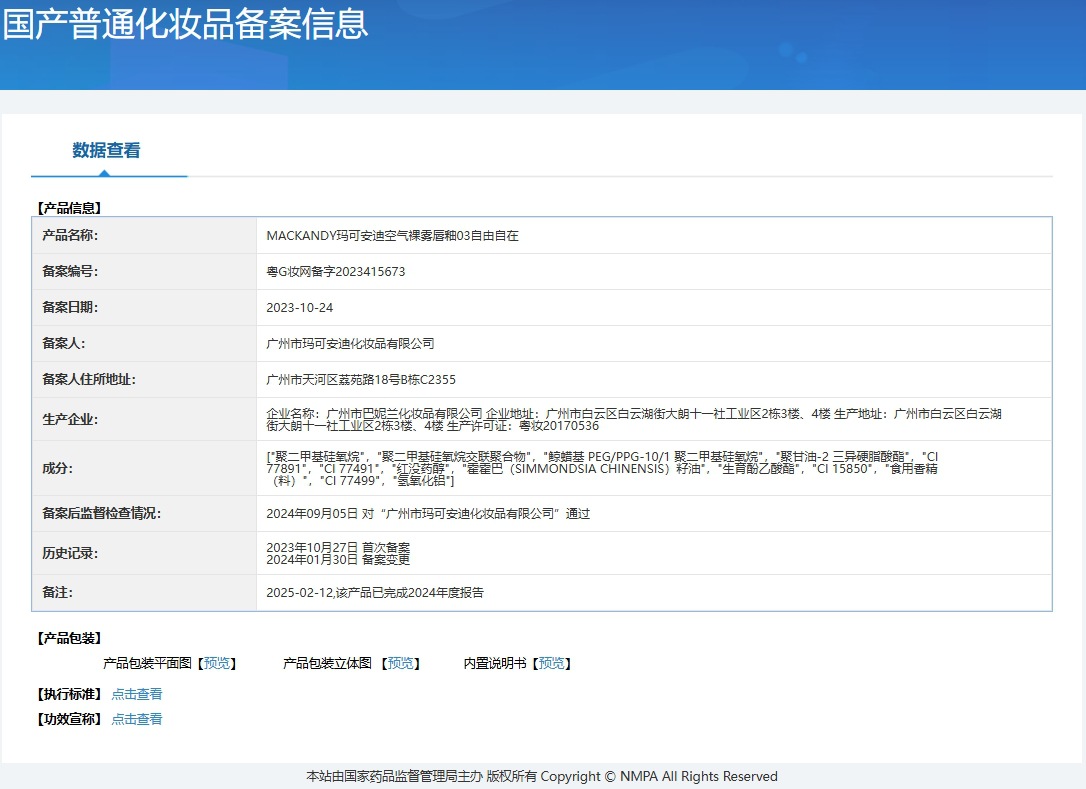Click the NMPA copyright footer text
This screenshot has width=1086, height=789.
(x=542, y=776)
